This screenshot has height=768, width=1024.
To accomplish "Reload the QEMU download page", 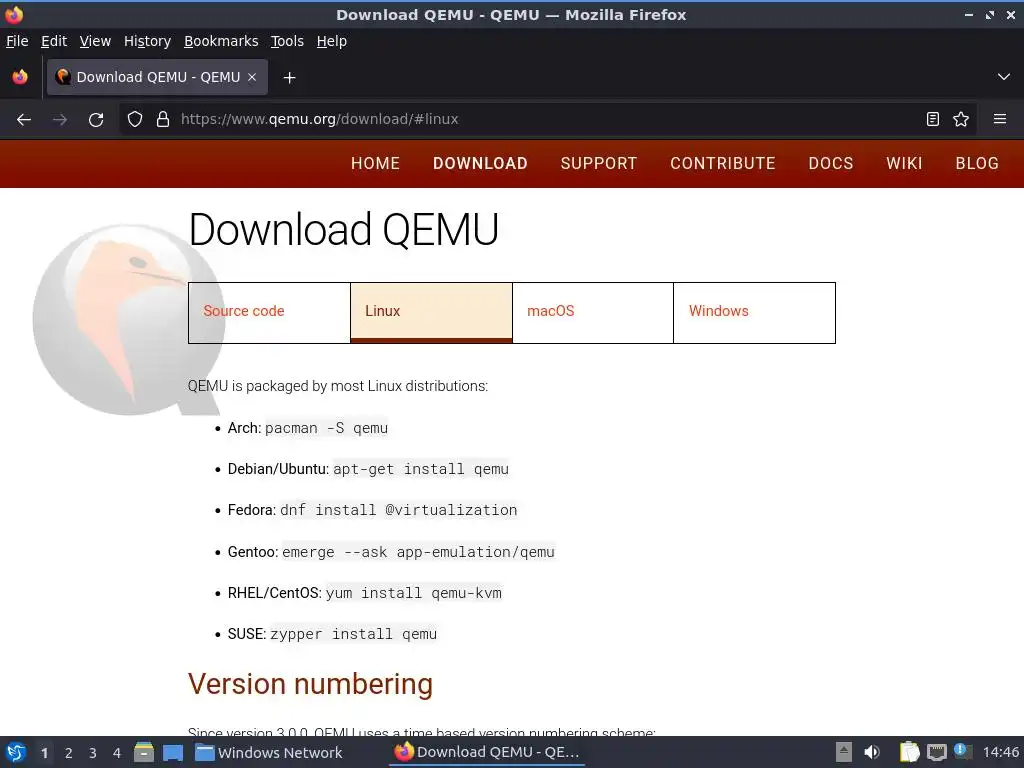I will [x=96, y=120].
